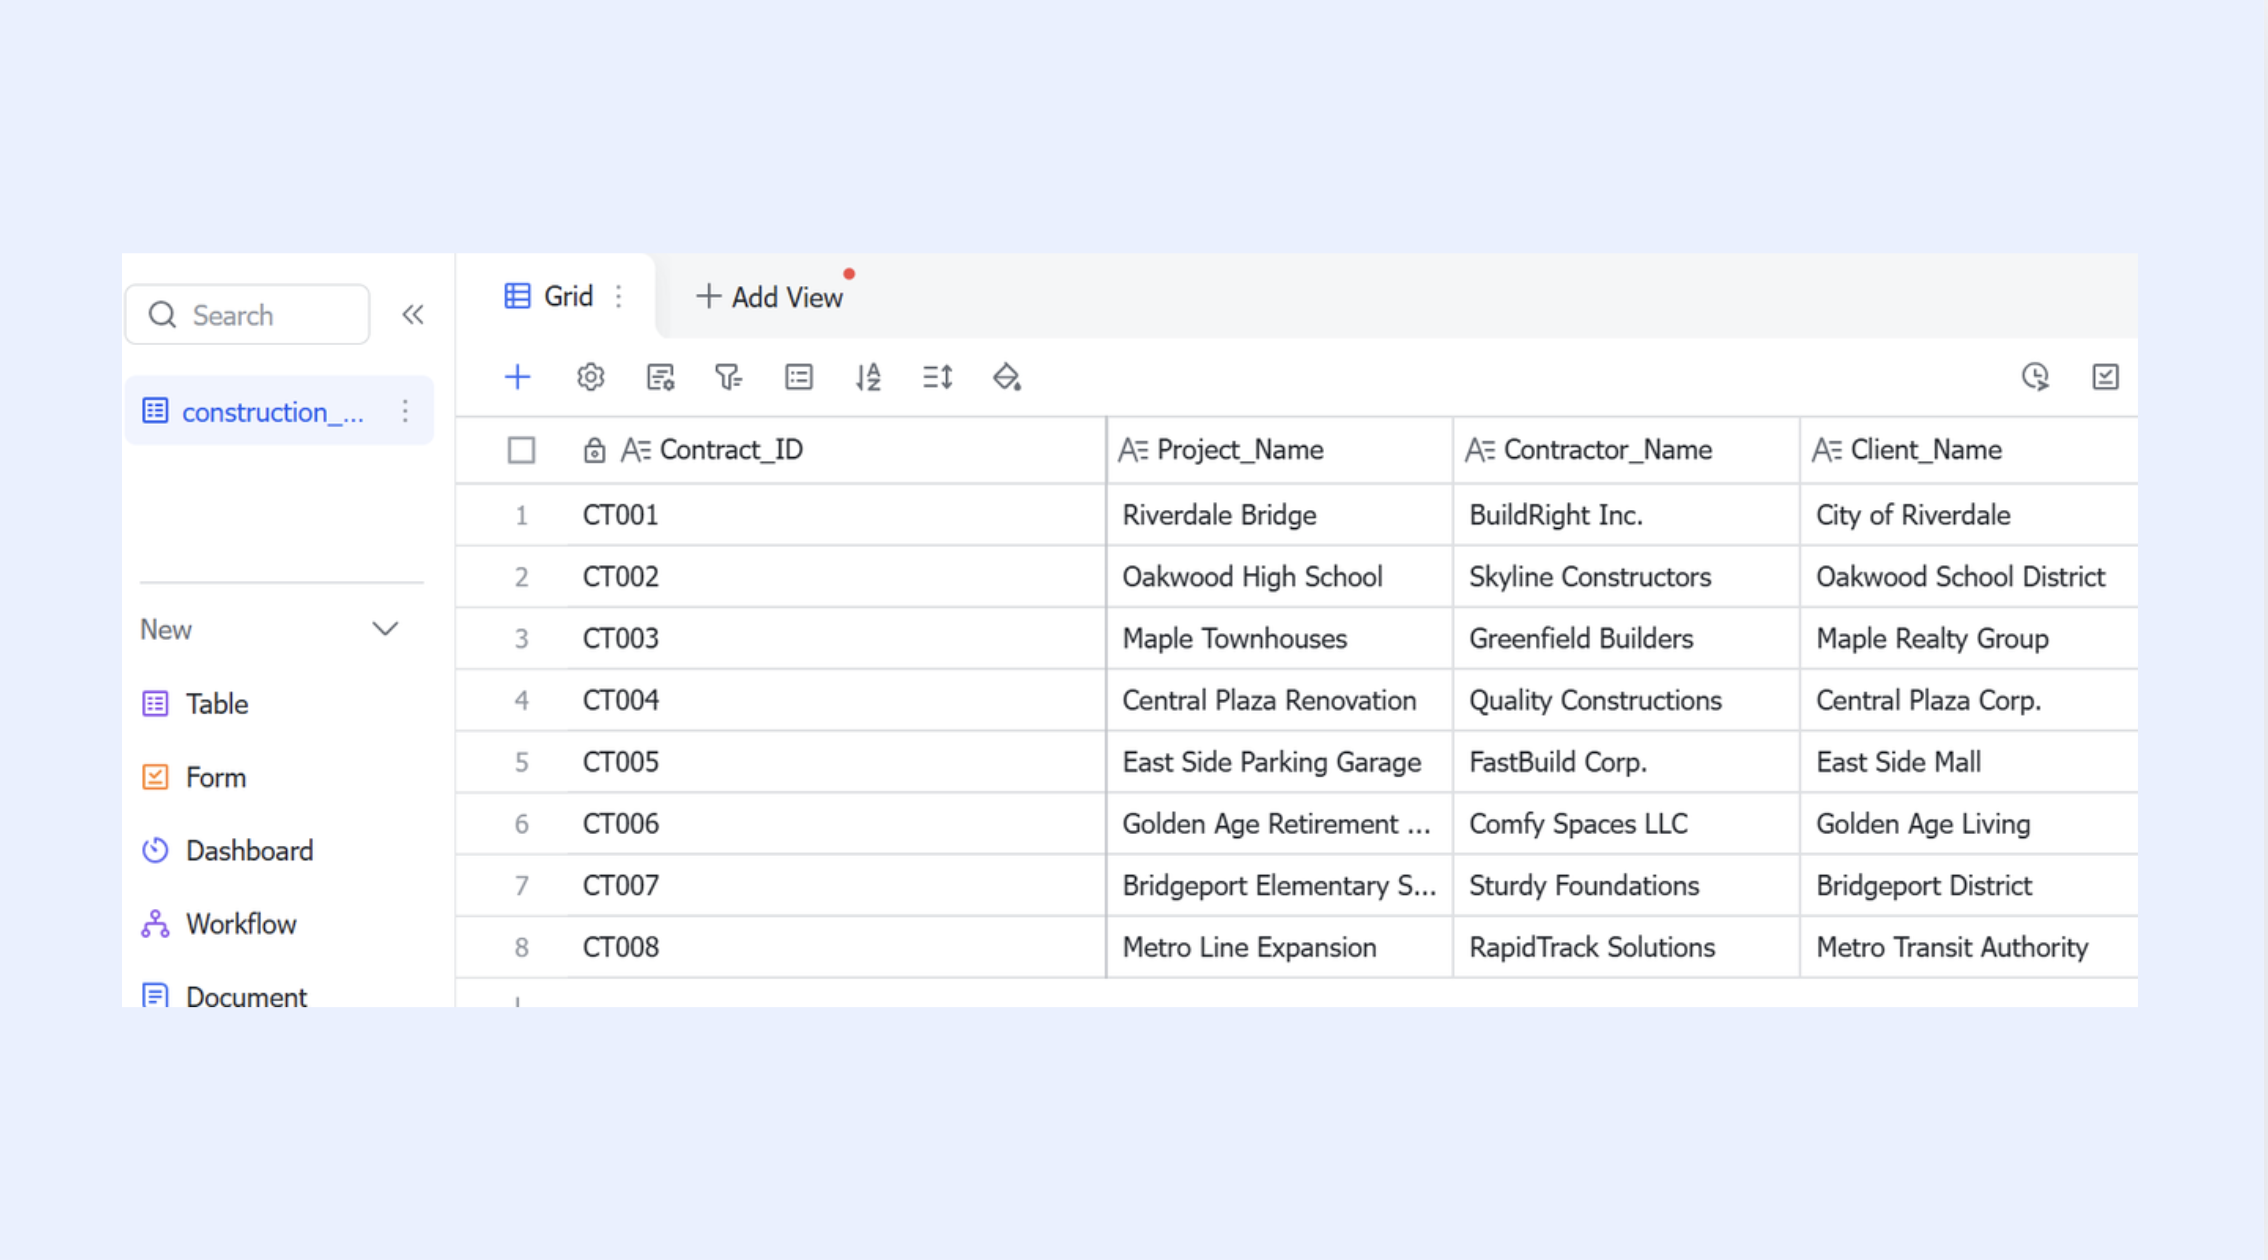The width and height of the screenshot is (2268, 1260).
Task: Select cell CT004
Action: (836, 700)
